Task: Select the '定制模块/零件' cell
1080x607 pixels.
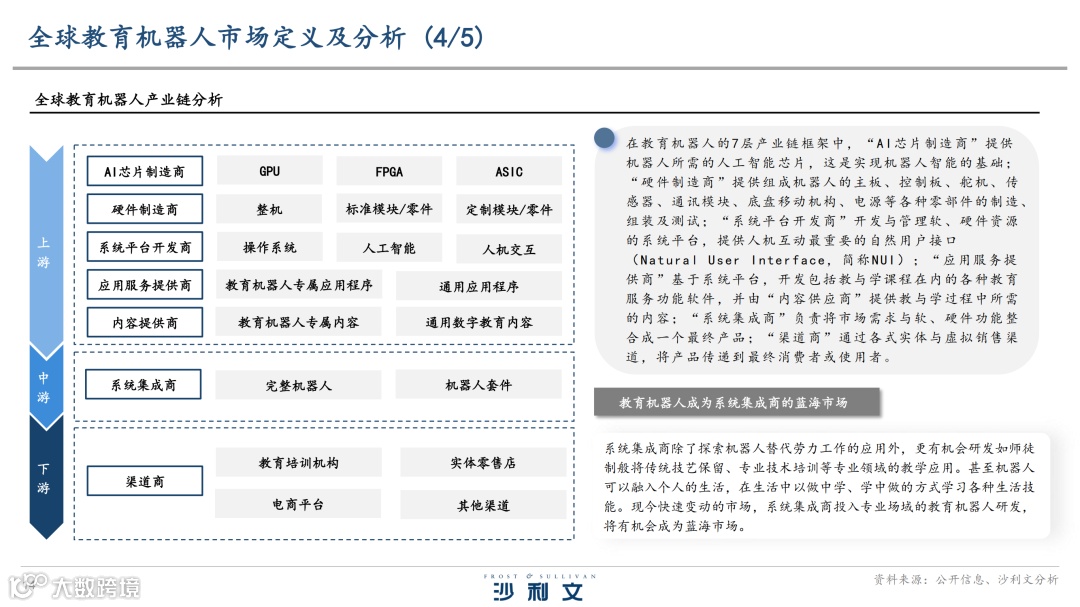Action: 509,209
